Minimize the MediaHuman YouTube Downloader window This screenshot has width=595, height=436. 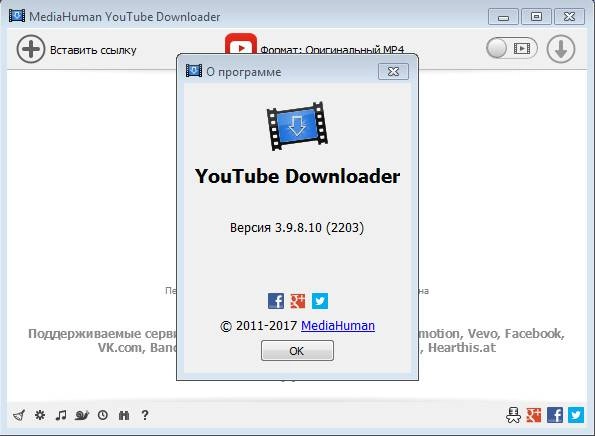click(x=503, y=17)
